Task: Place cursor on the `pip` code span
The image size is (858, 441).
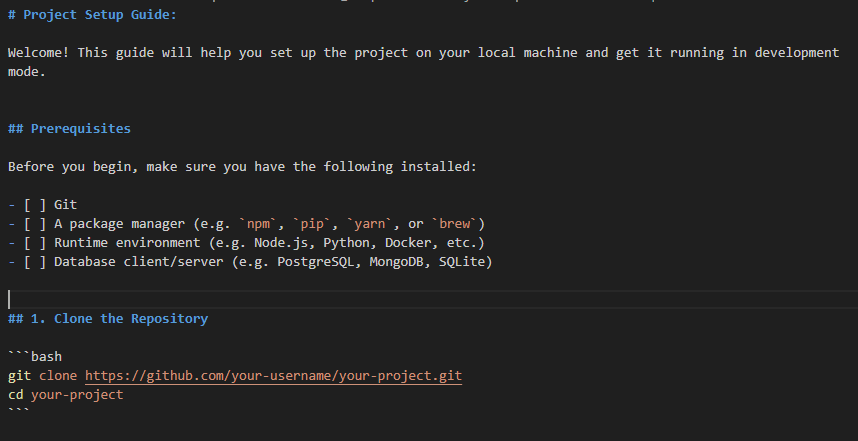Action: (x=312, y=224)
